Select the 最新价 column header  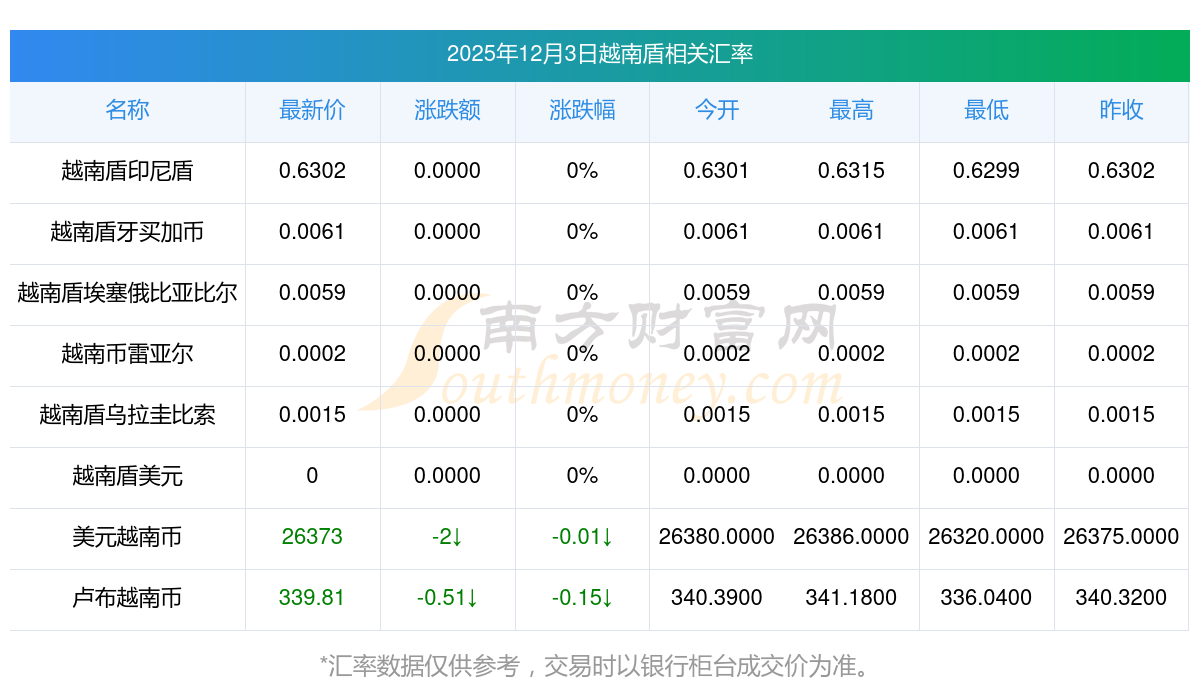point(312,110)
